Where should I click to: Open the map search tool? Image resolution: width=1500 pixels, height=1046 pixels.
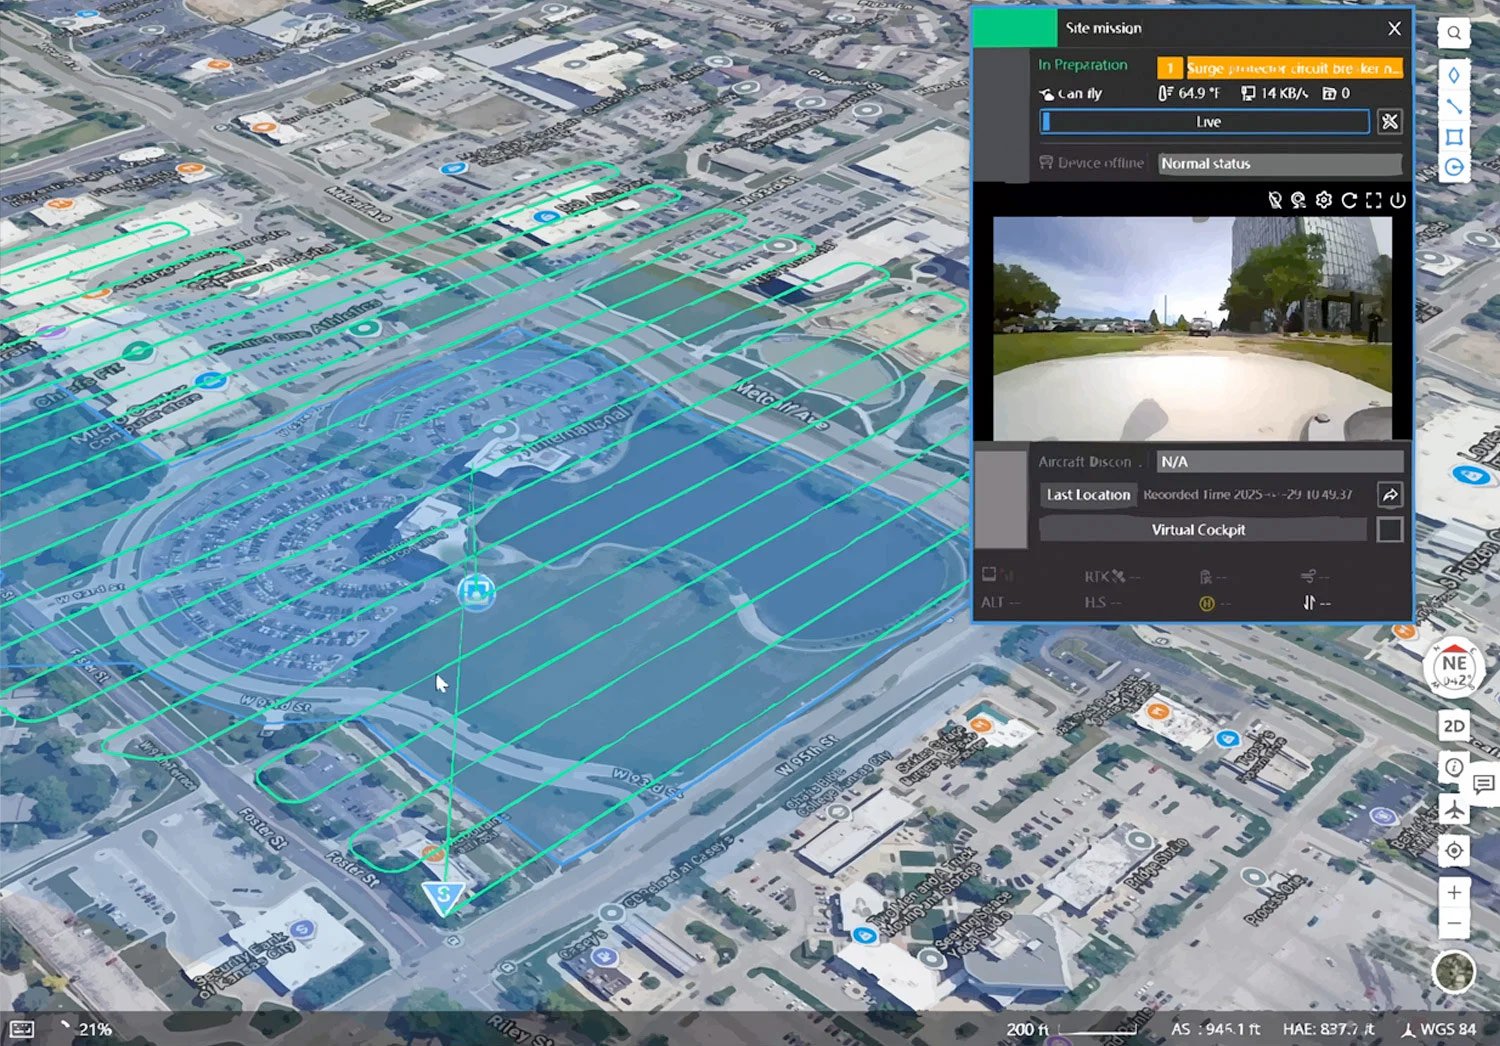coord(1454,33)
